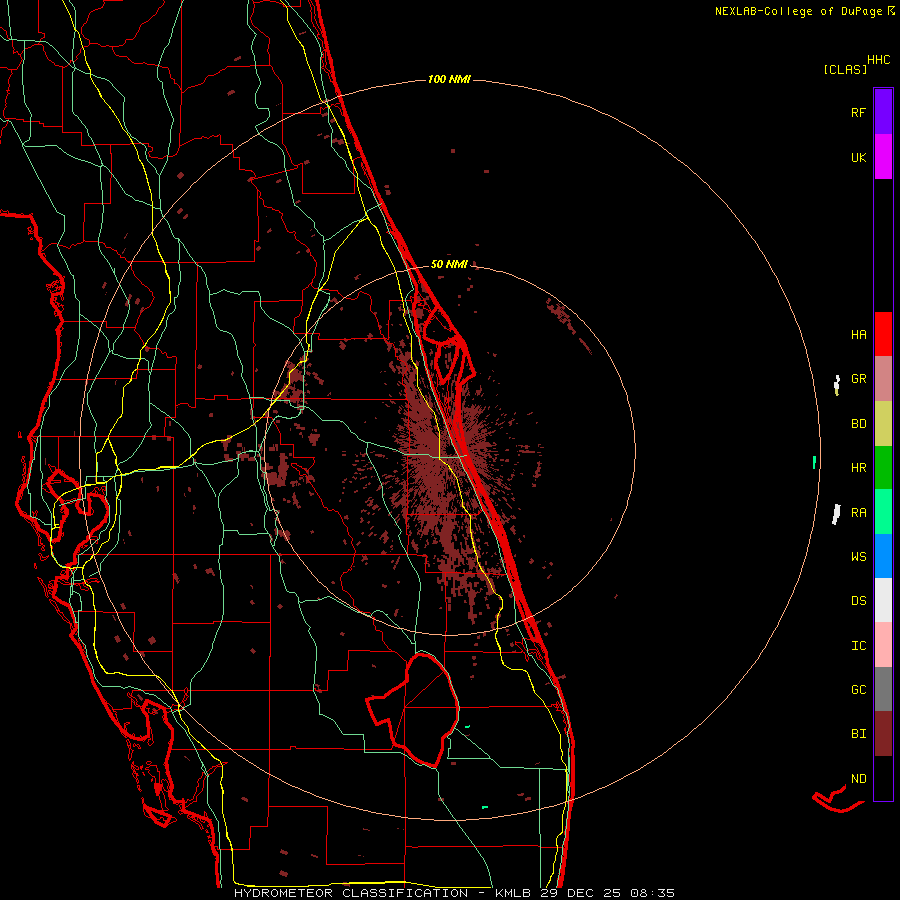This screenshot has height=900, width=900.
Task: Select the HA red color swatch
Action: coord(883,334)
